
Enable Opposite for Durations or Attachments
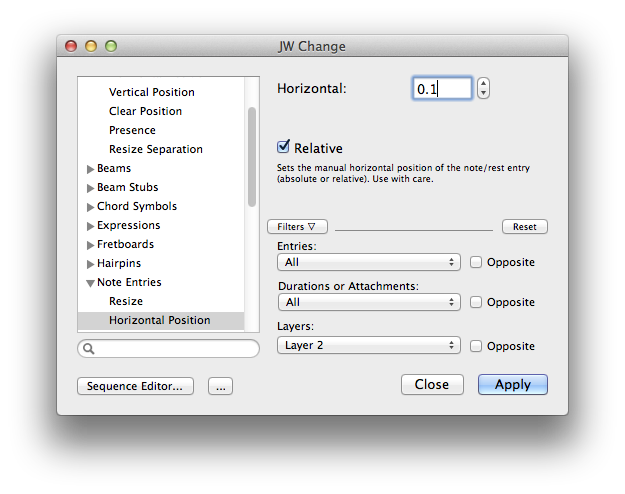pyautogui.click(x=476, y=302)
